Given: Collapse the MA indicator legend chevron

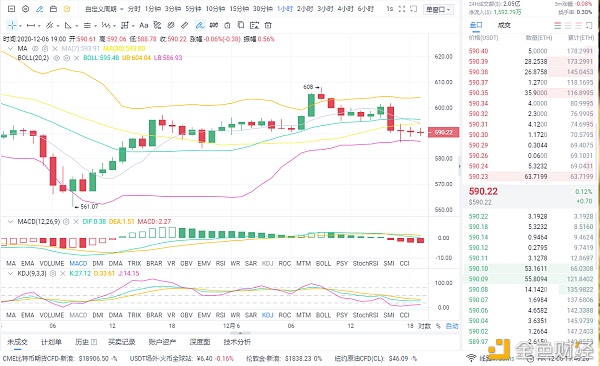Looking at the screenshot, I should (x=10, y=49).
